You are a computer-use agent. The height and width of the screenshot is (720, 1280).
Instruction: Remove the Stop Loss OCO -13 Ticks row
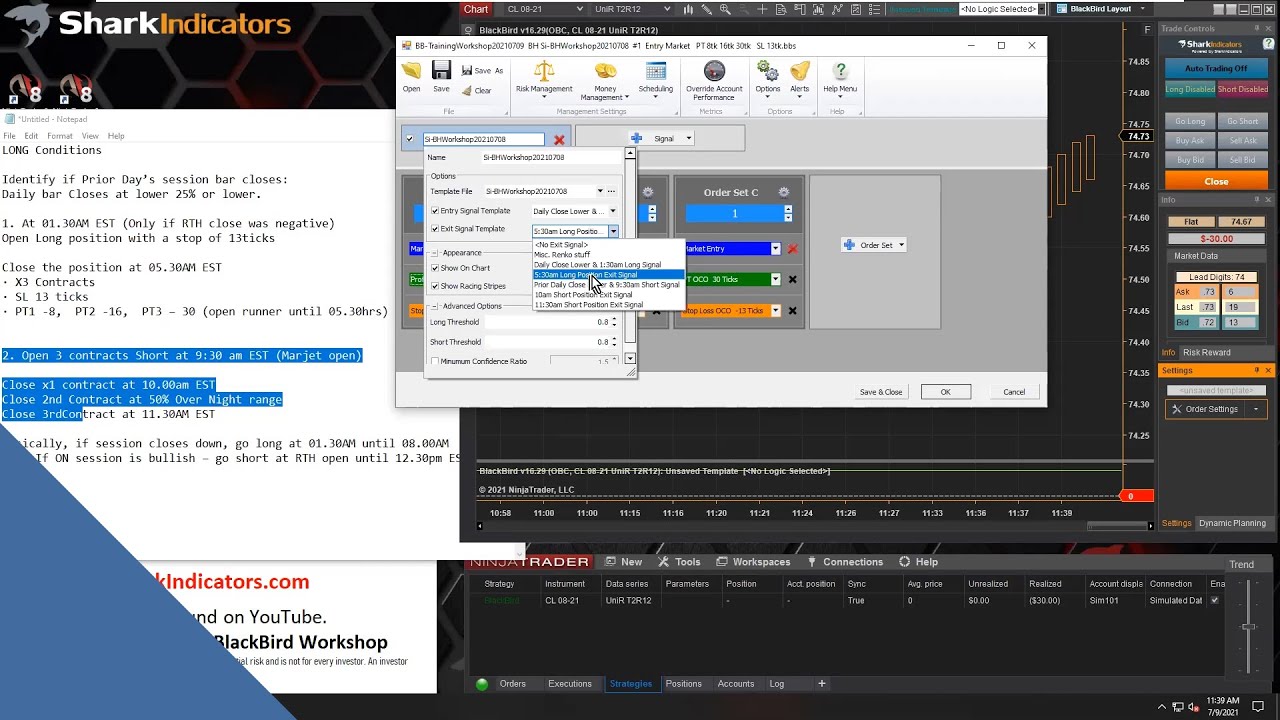793,310
